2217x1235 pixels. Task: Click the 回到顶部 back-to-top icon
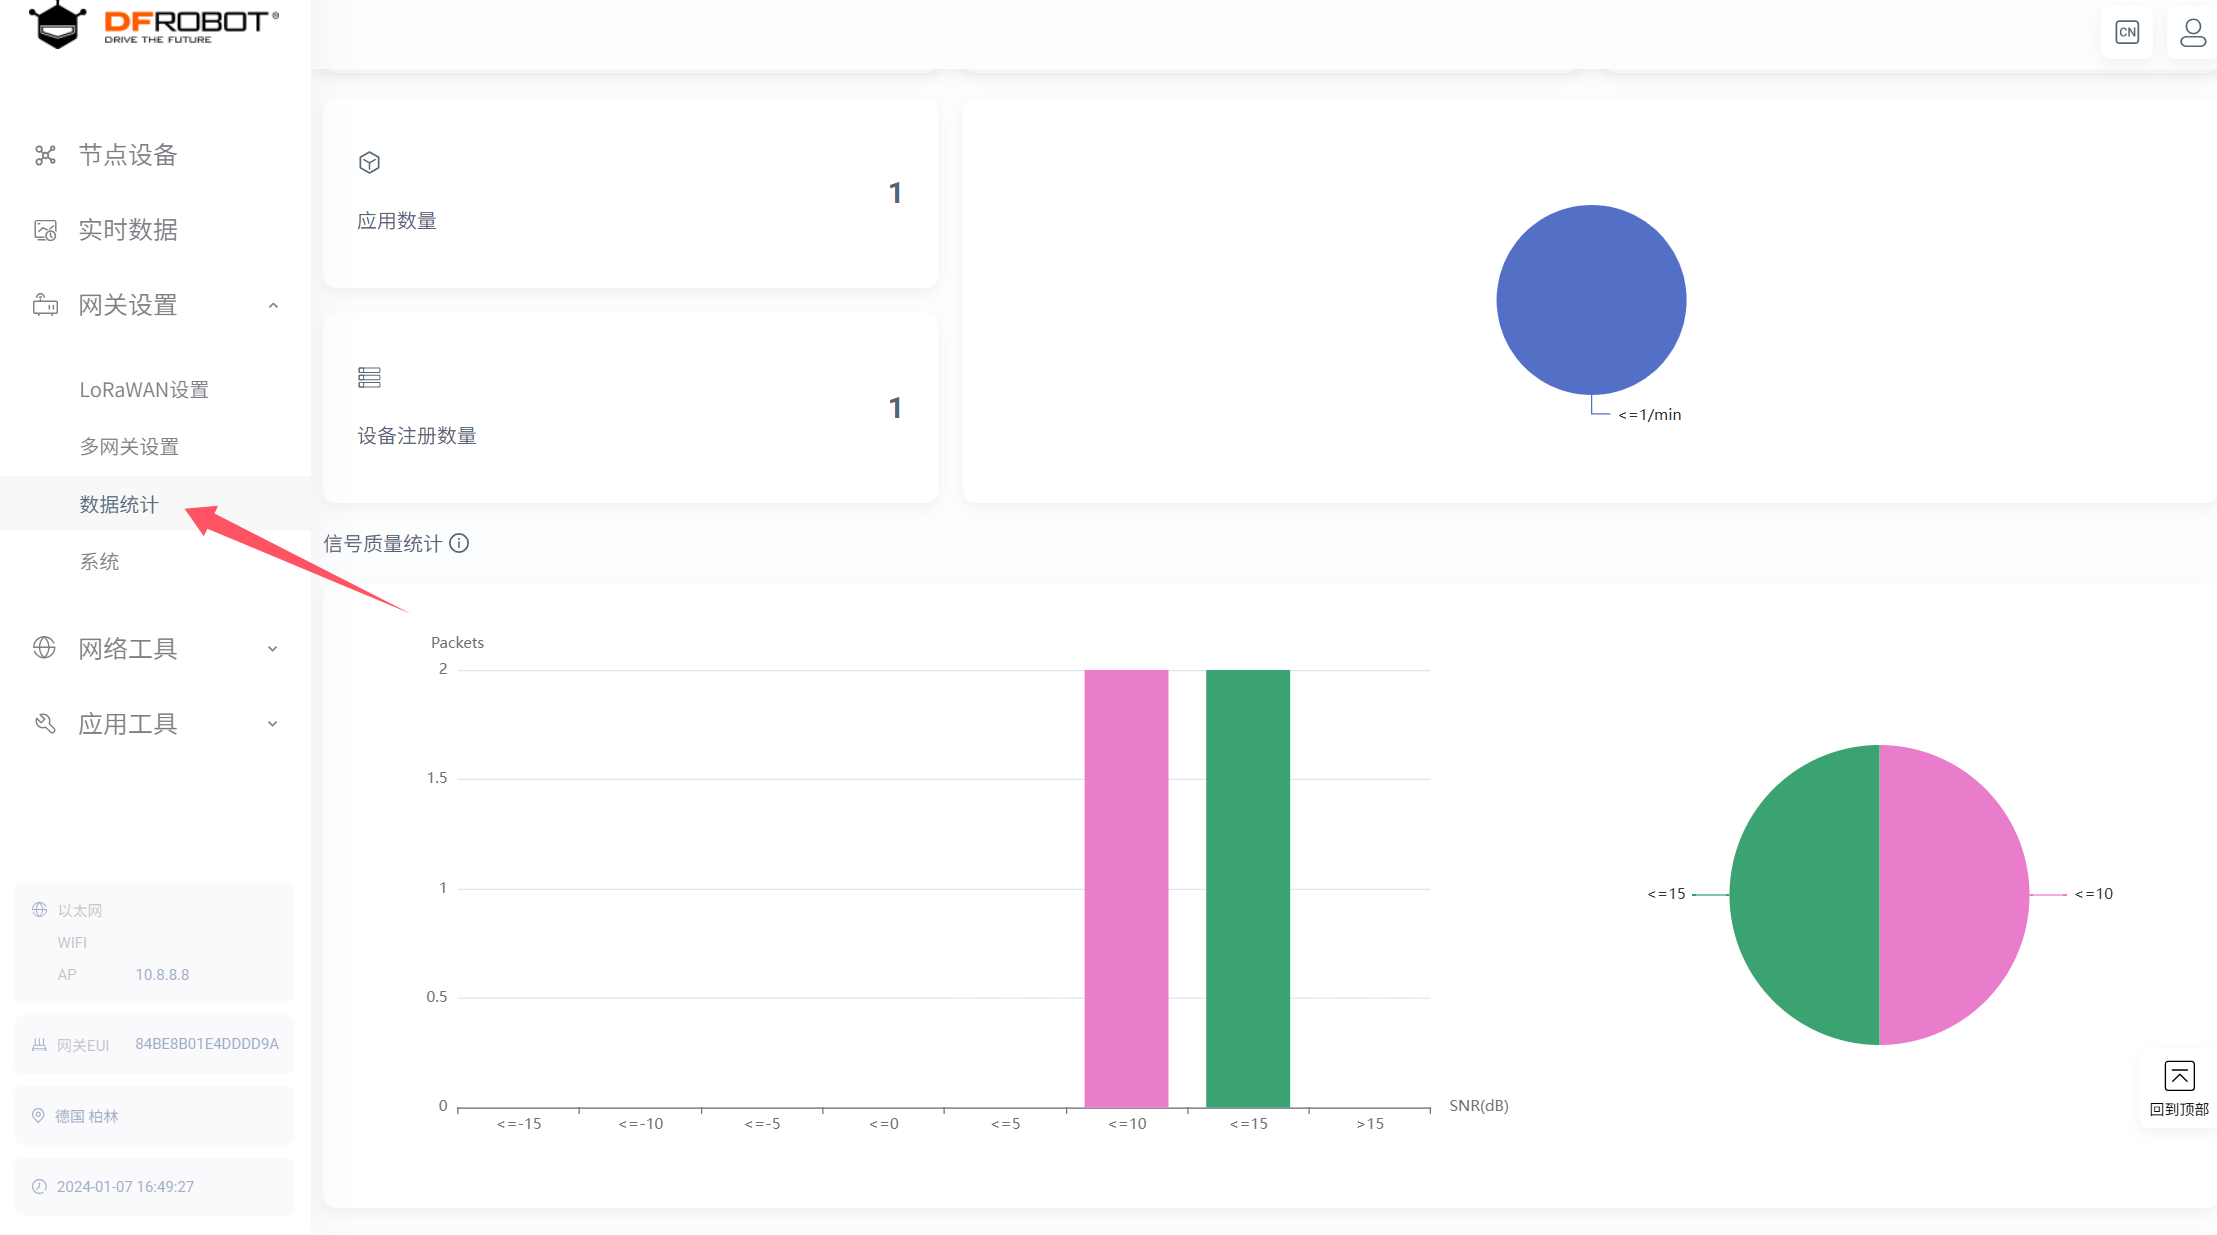(2179, 1077)
